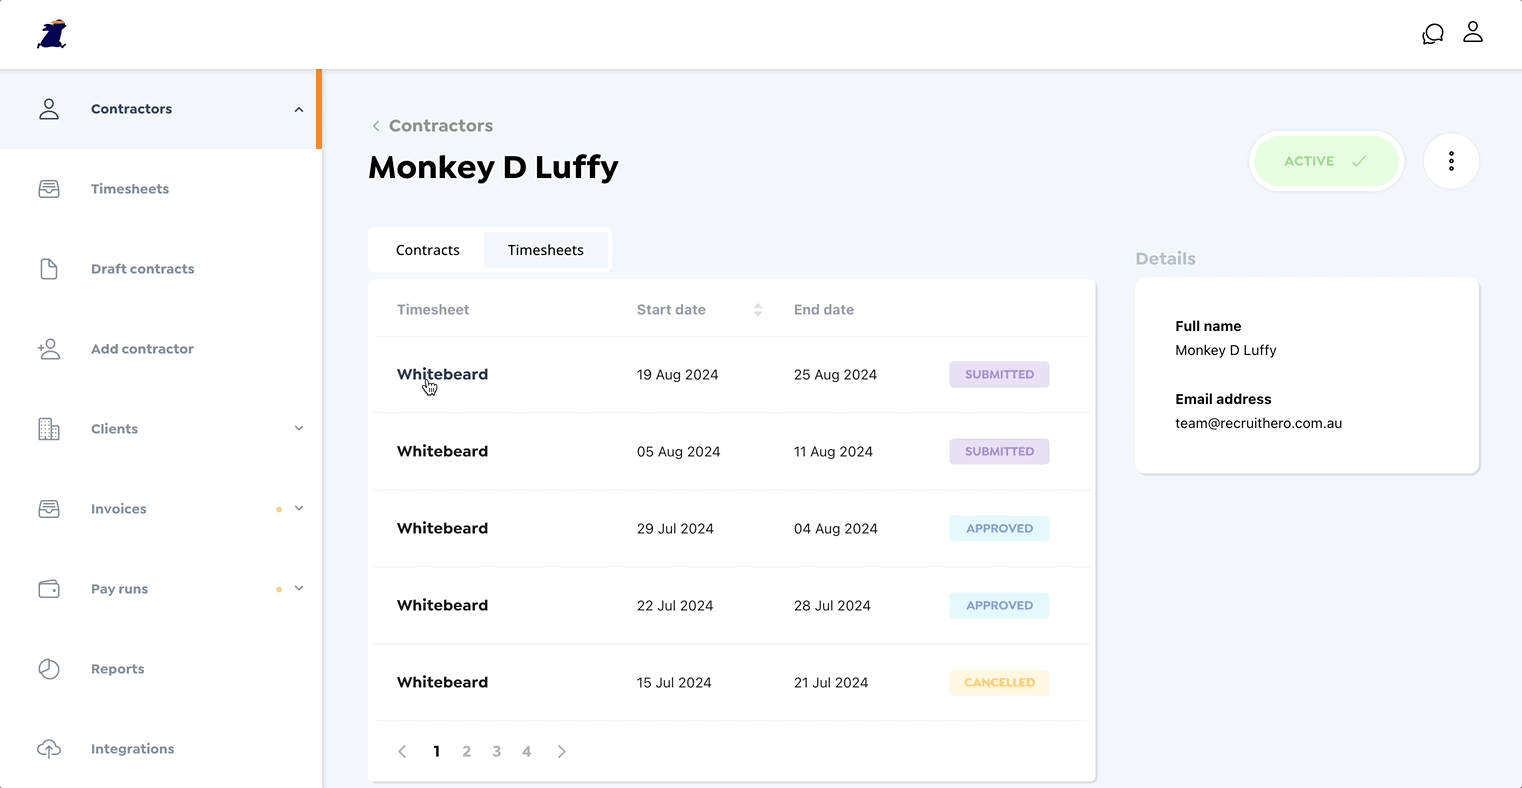Expand the Clients sidebar section
1522x788 pixels.
pyautogui.click(x=298, y=429)
